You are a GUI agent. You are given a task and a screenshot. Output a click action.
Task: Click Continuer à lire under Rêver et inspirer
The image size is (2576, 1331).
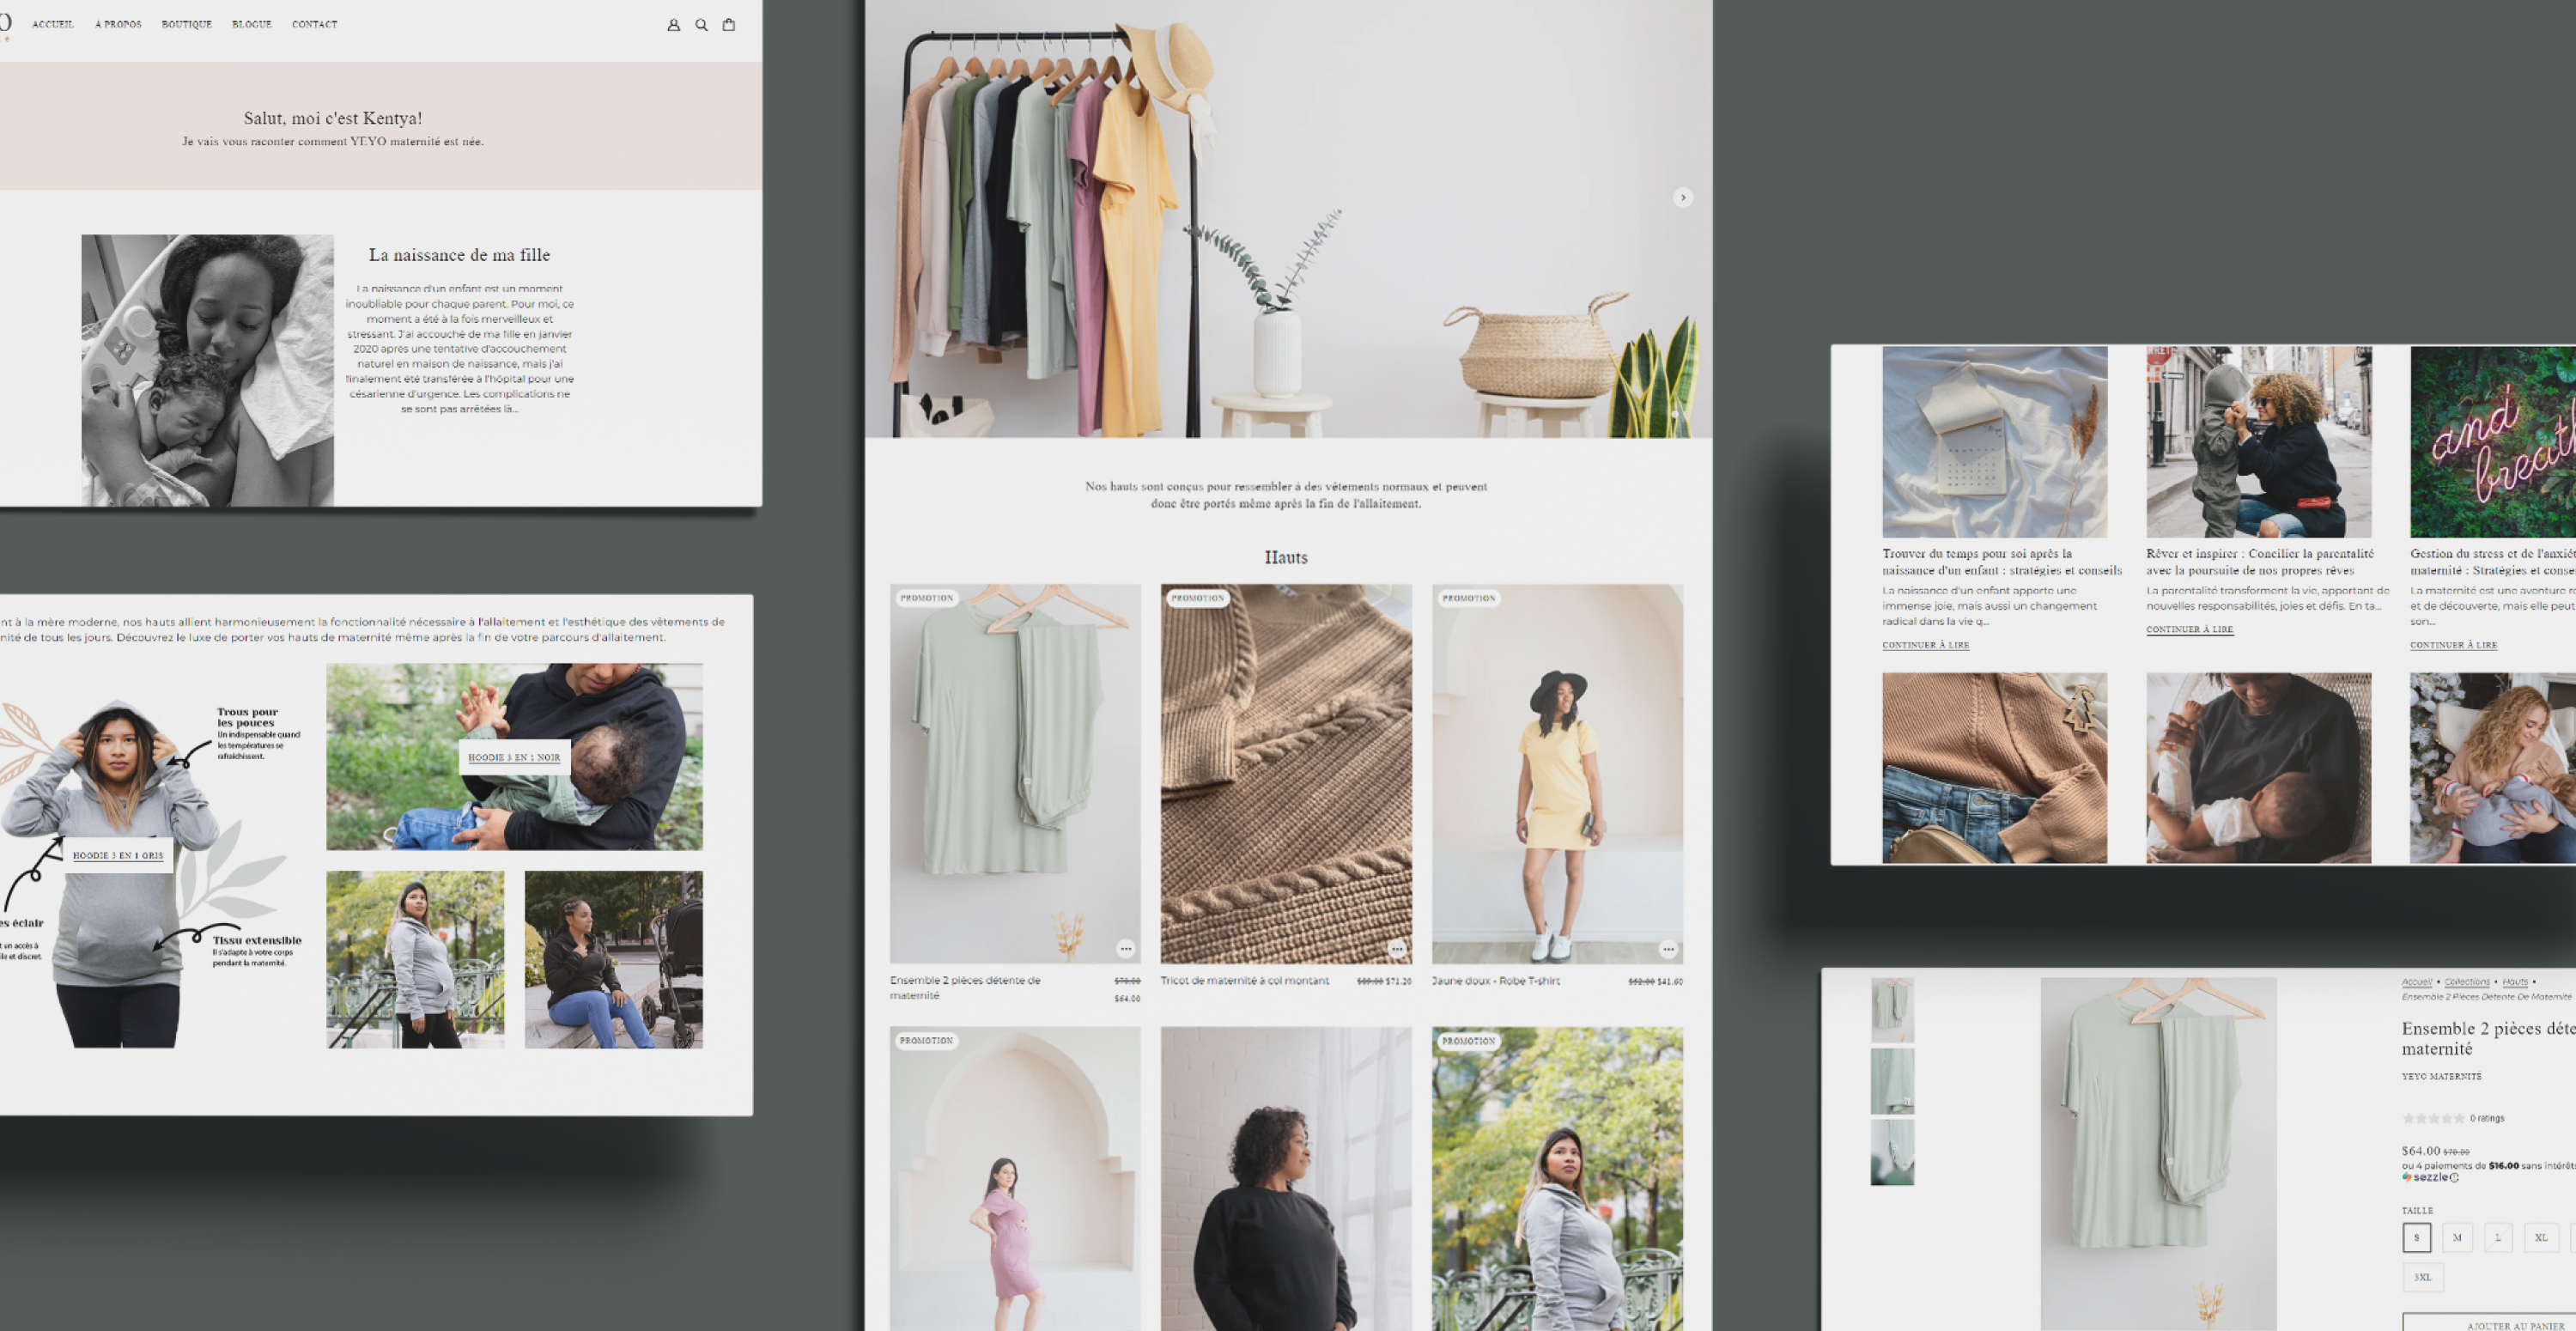click(2189, 629)
